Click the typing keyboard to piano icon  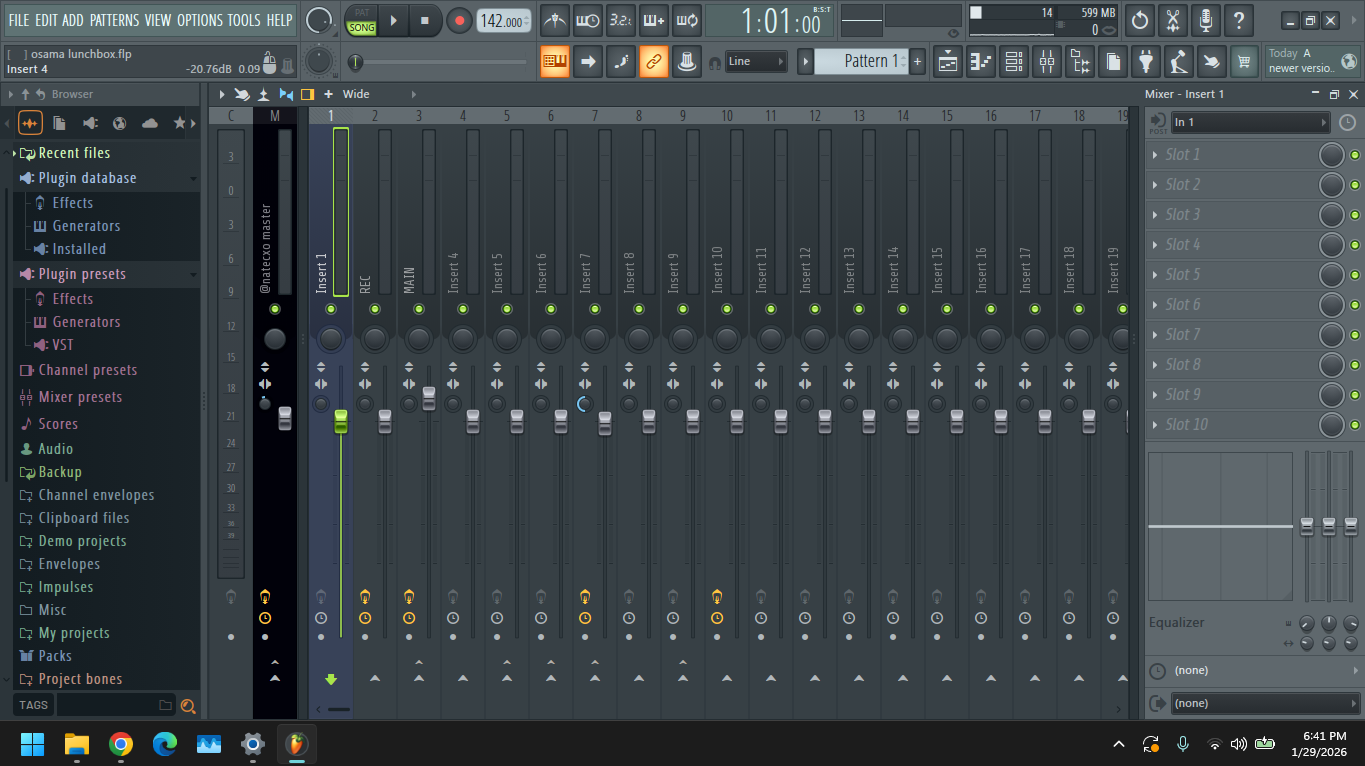point(555,62)
